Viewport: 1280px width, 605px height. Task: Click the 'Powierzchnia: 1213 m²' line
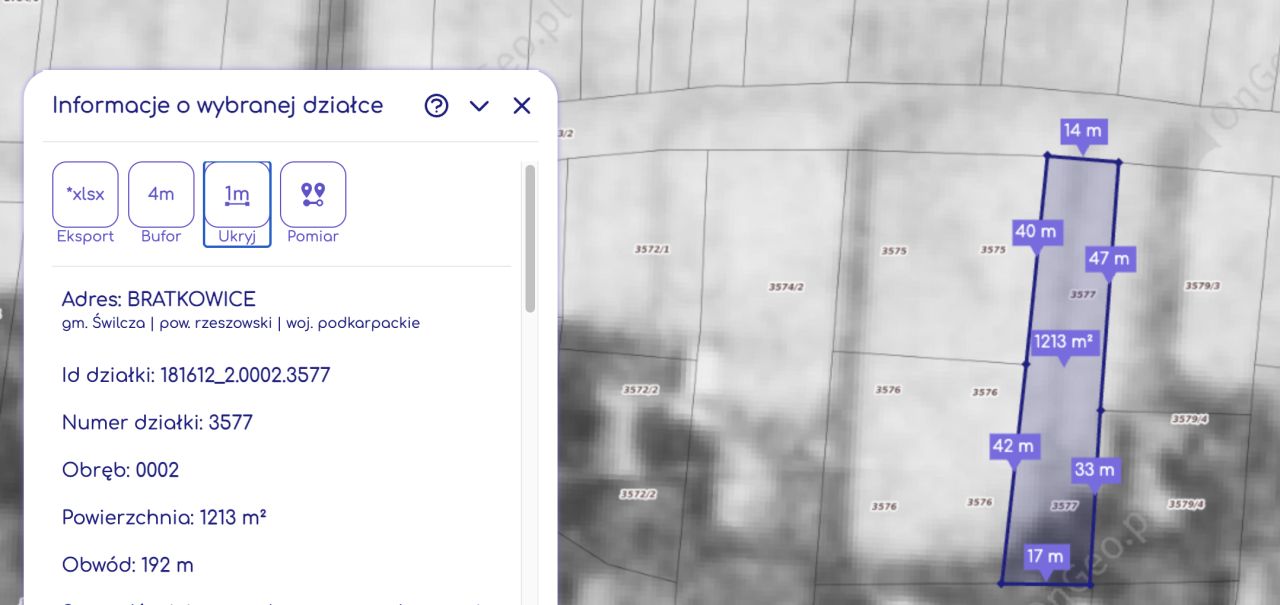click(164, 518)
